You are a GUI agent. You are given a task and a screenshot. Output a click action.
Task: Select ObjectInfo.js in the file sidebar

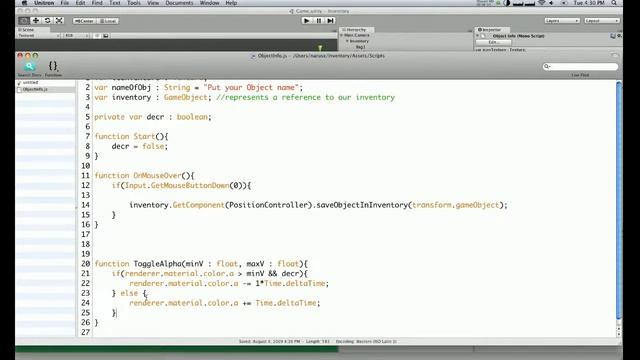coord(35,89)
